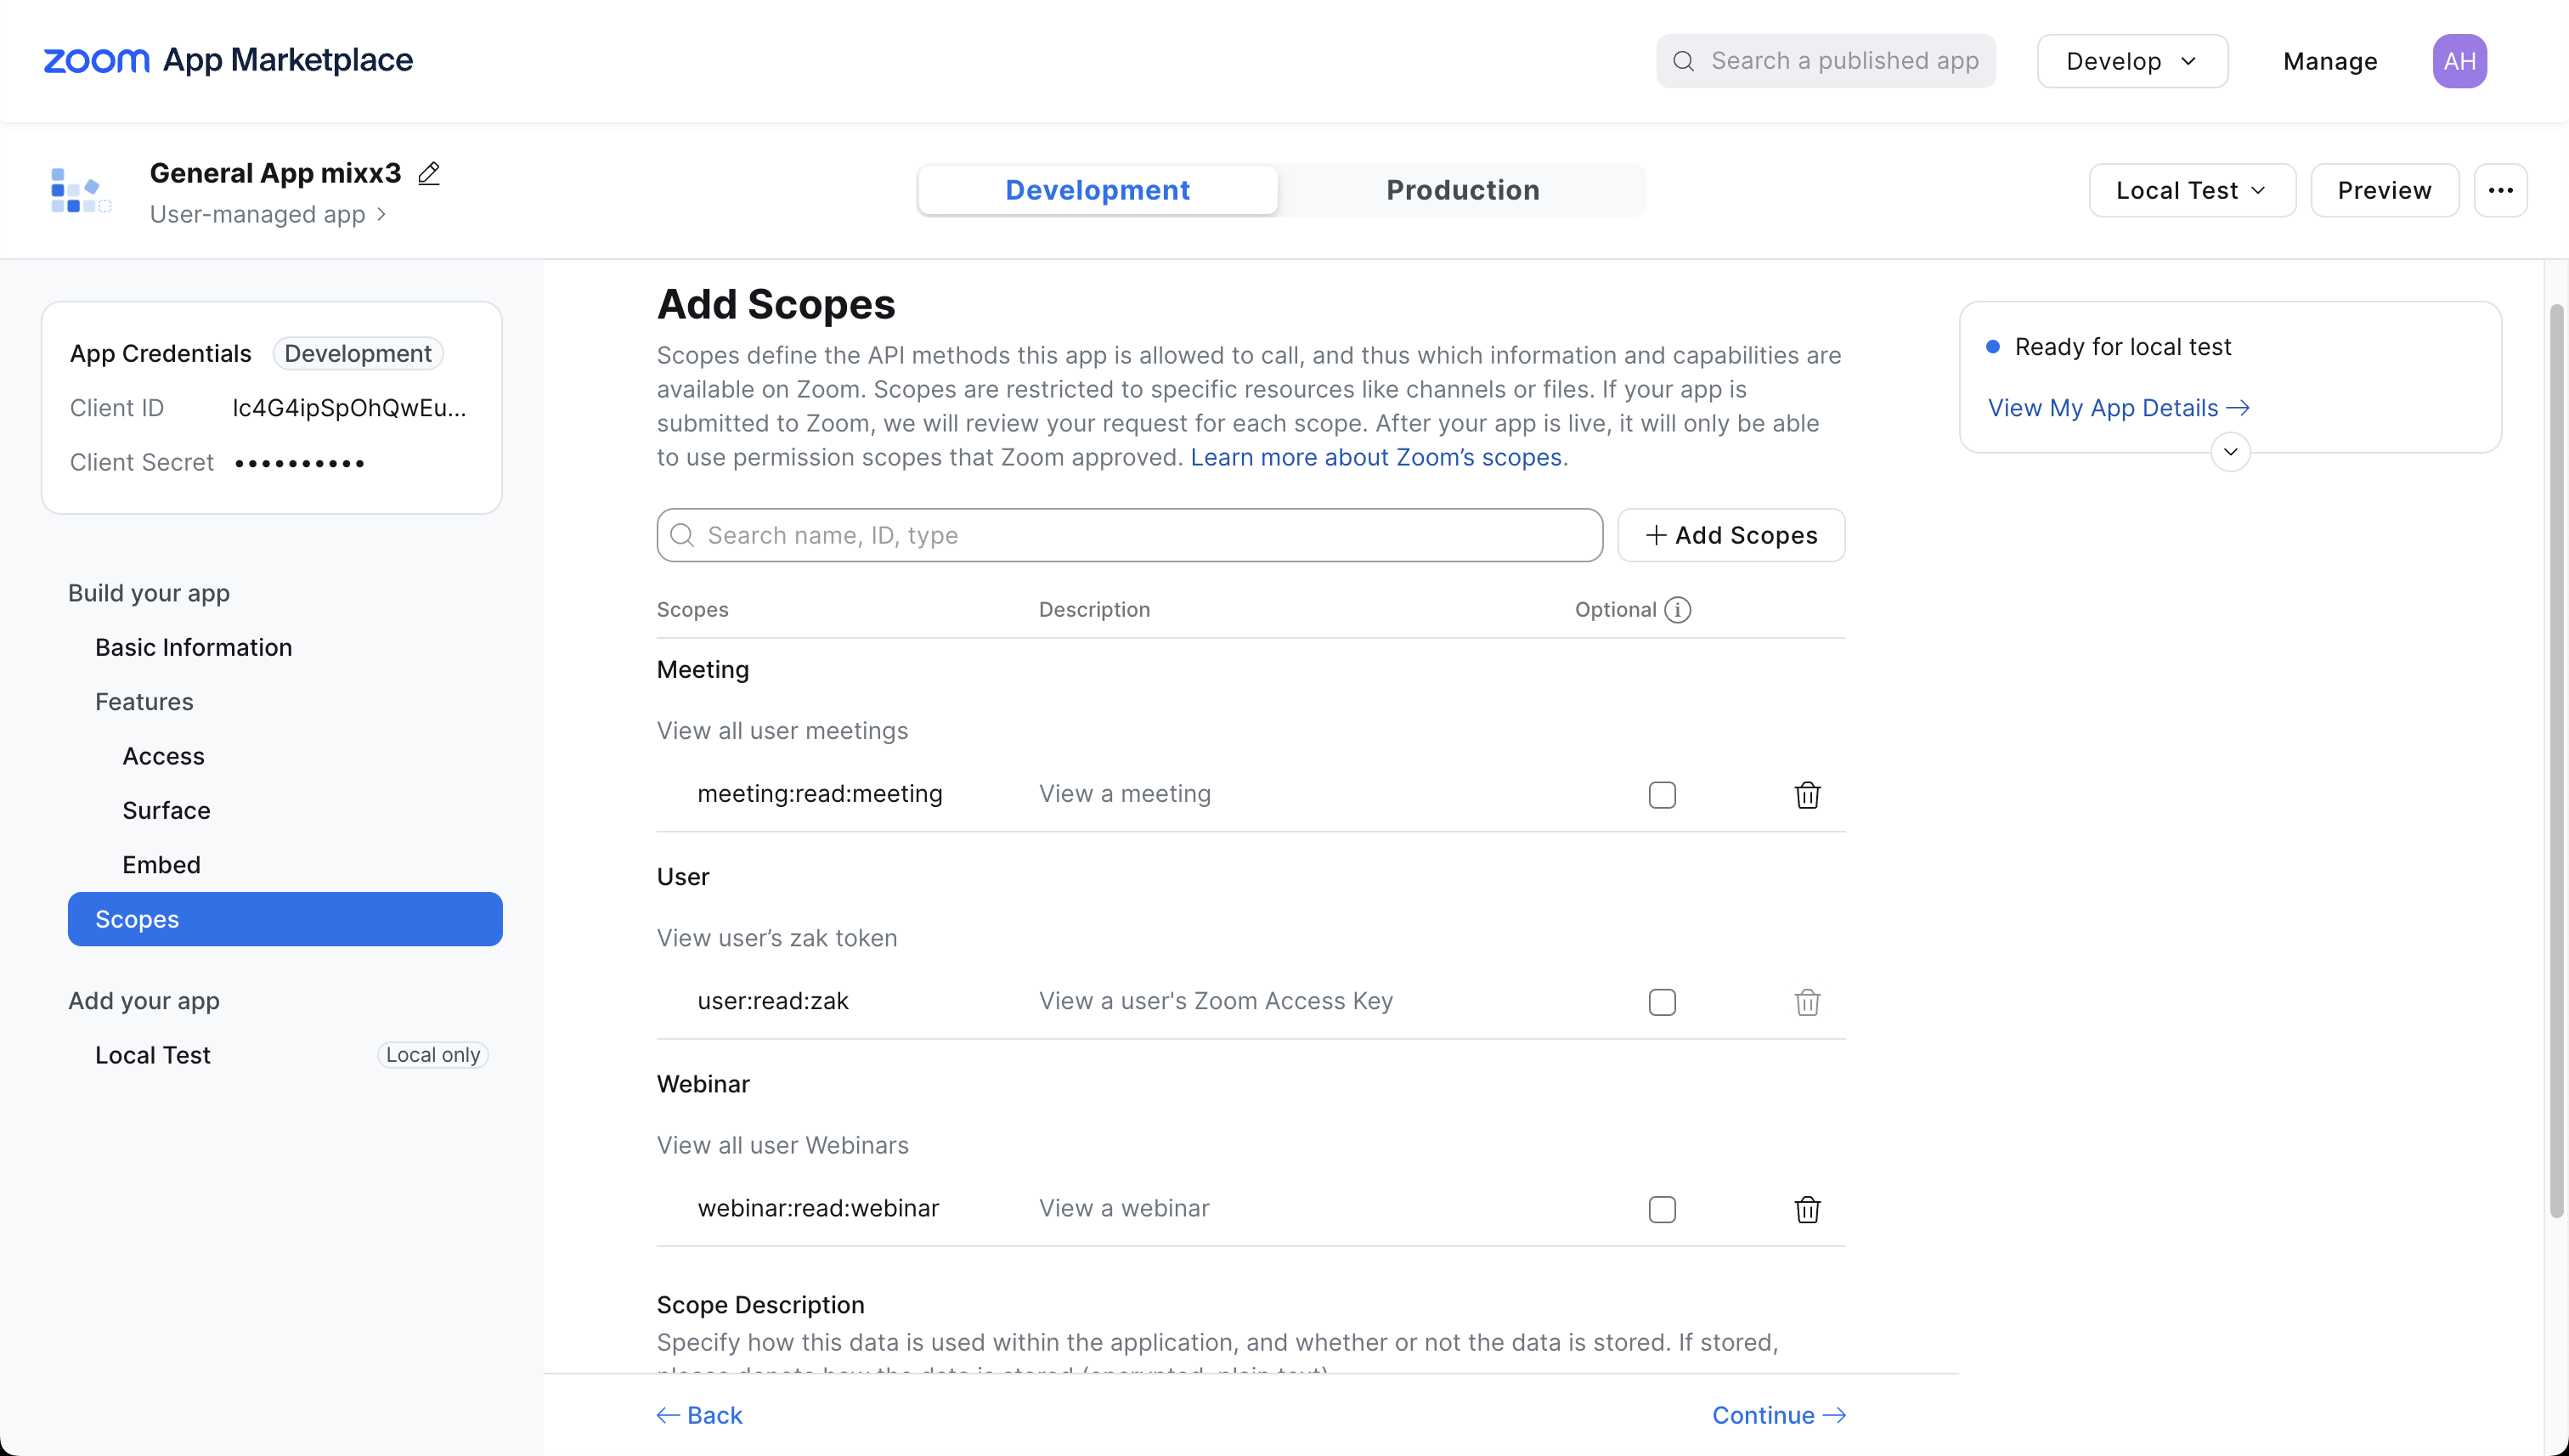Click the vertical page scrollbar
This screenshot has width=2569, height=1456.
point(2557,760)
